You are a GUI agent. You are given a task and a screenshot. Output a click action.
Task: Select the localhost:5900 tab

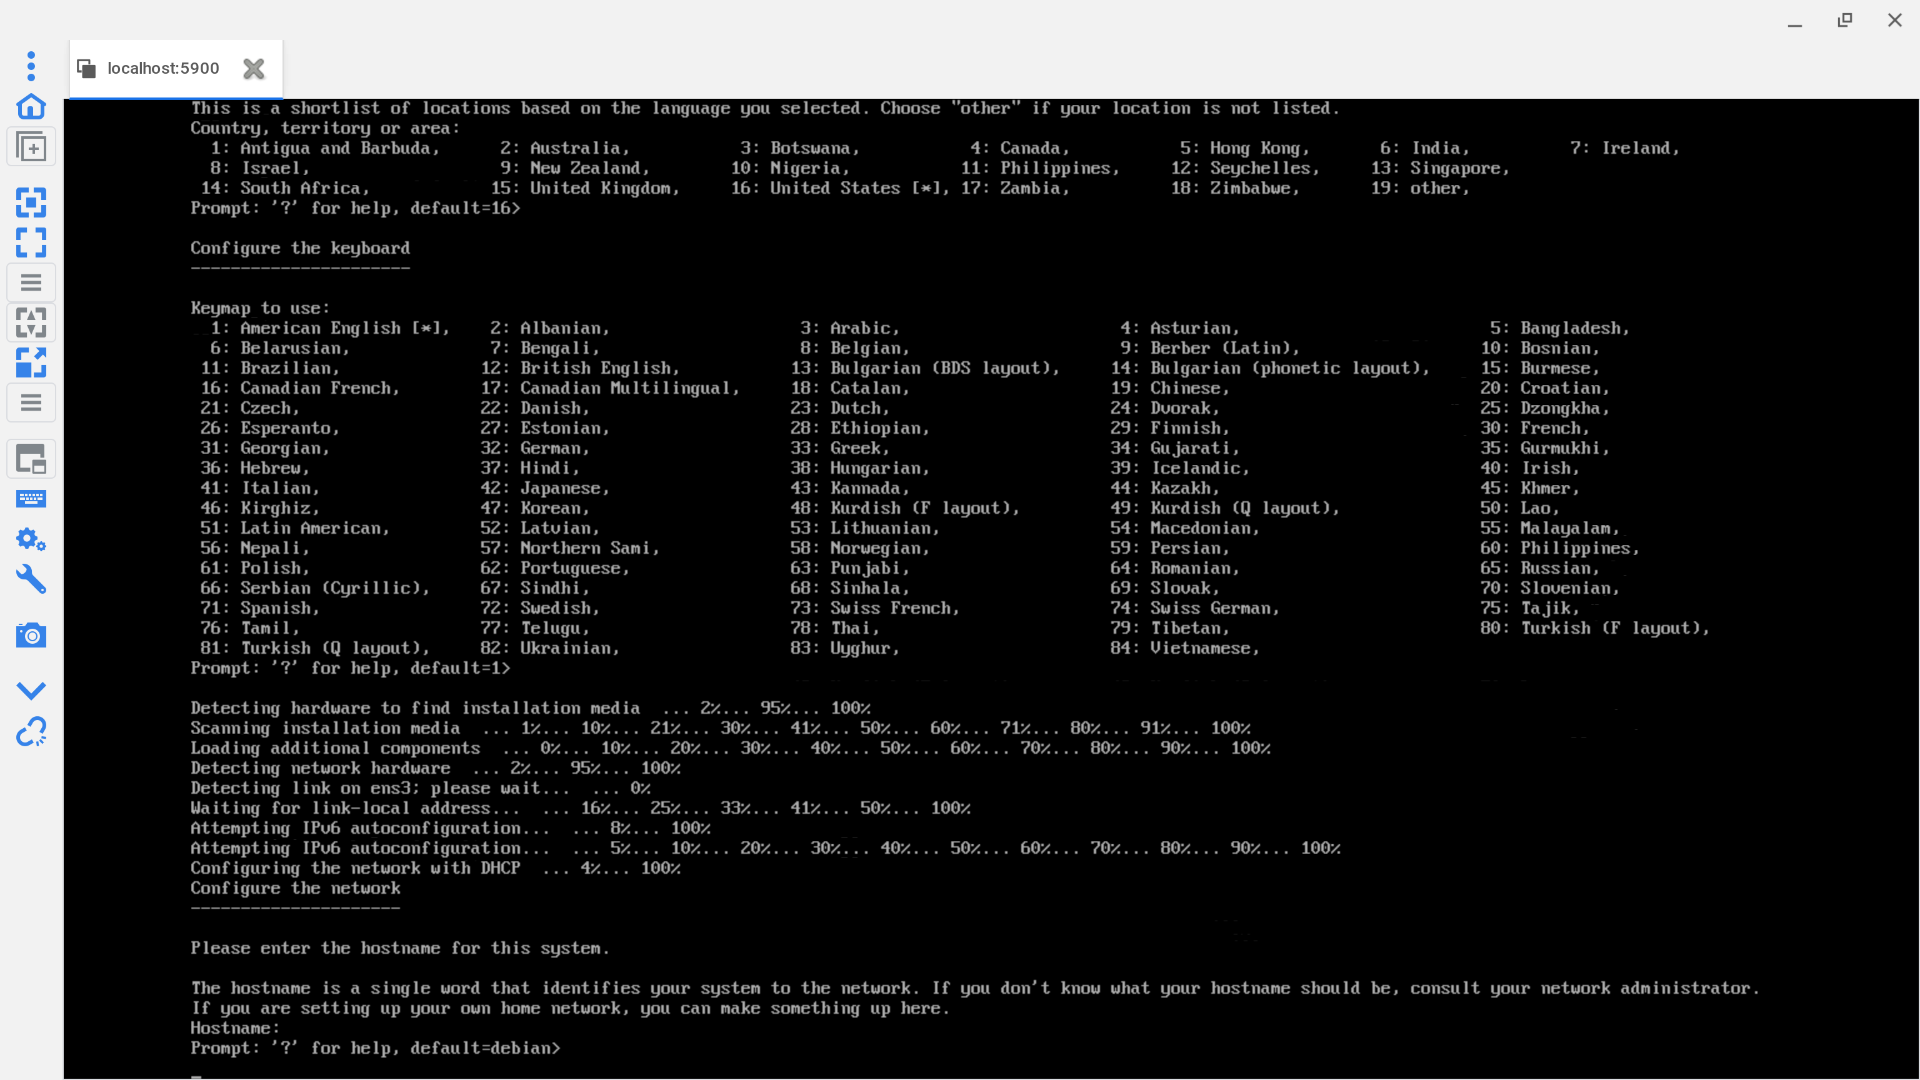162,68
